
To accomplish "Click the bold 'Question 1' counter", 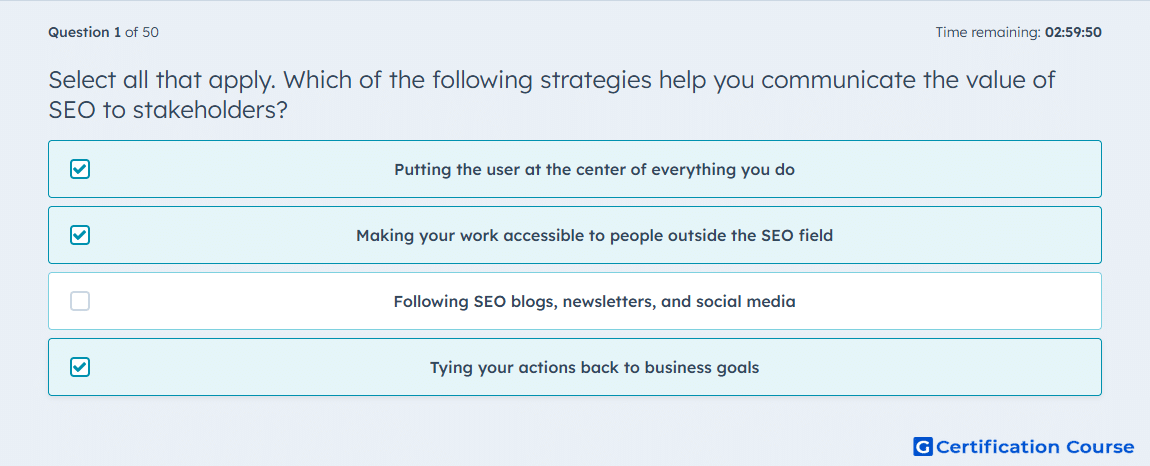I will pyautogui.click(x=85, y=32).
